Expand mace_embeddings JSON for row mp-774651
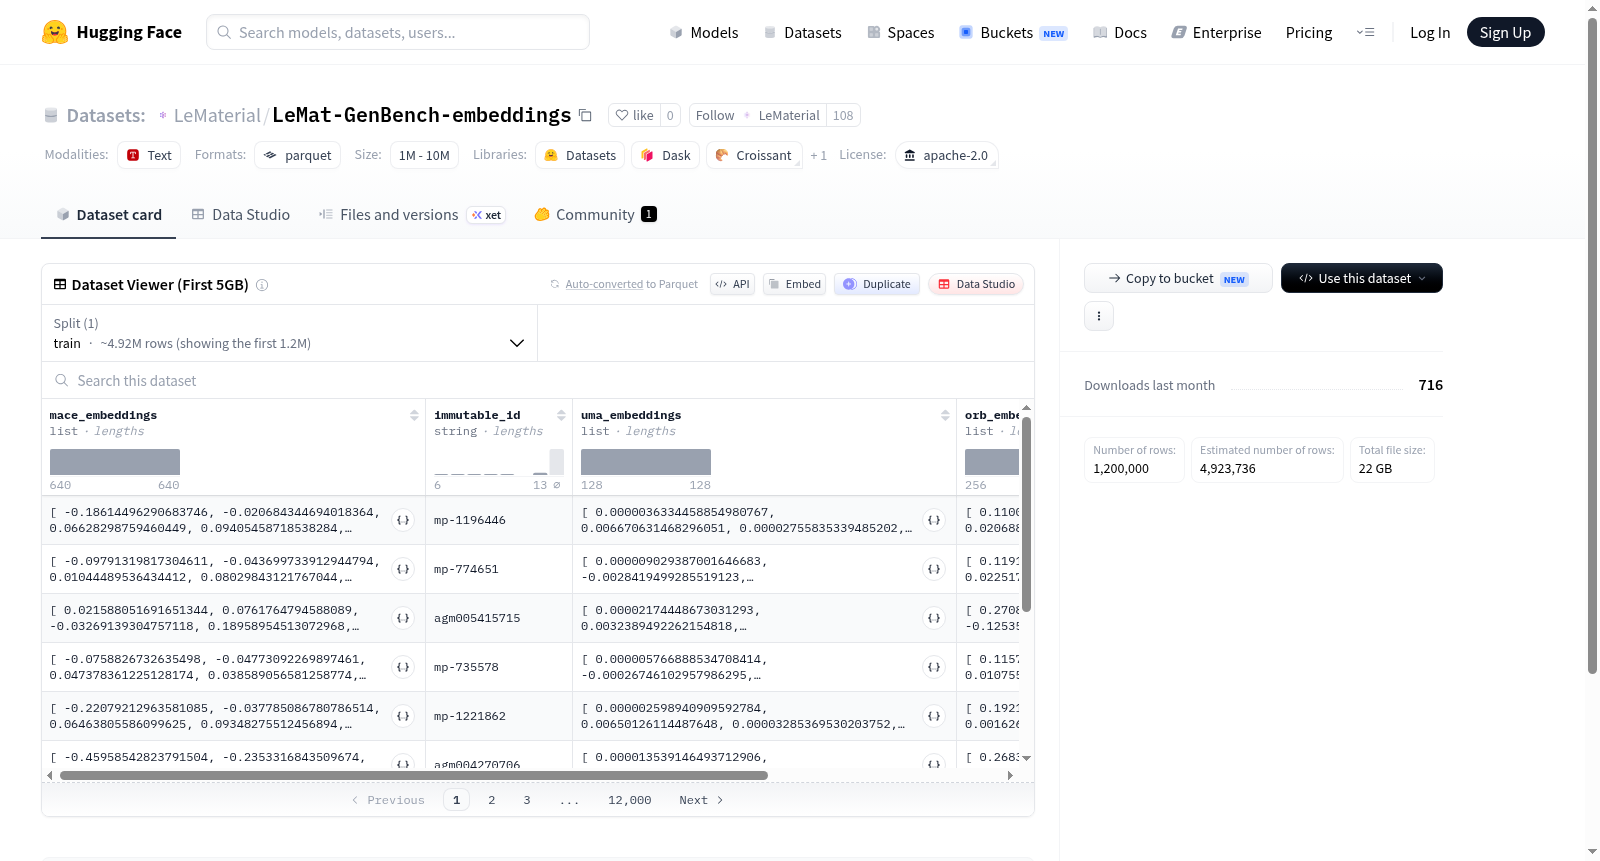1600x861 pixels. click(403, 569)
